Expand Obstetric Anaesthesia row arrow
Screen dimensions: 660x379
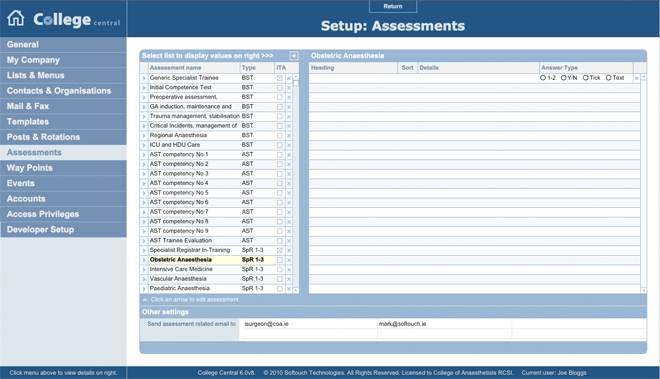[x=144, y=260]
